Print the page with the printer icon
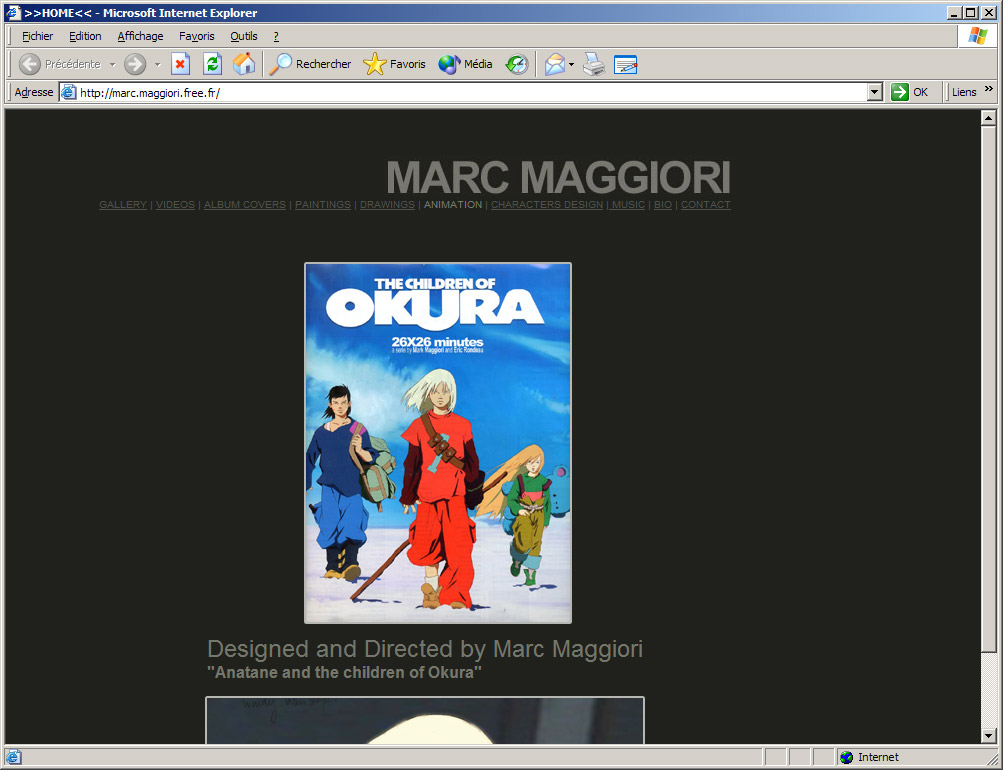 tap(594, 64)
